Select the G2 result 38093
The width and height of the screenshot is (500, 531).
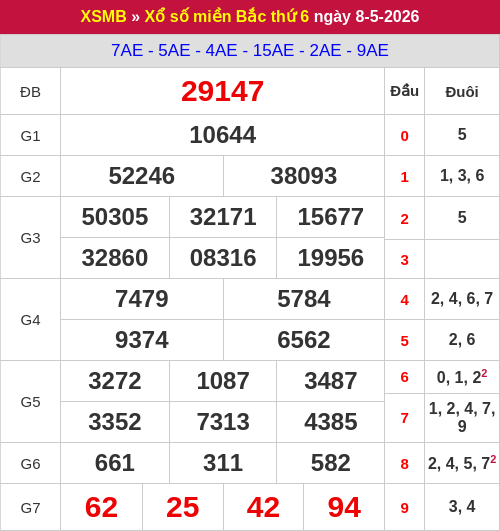pyautogui.click(x=304, y=176)
